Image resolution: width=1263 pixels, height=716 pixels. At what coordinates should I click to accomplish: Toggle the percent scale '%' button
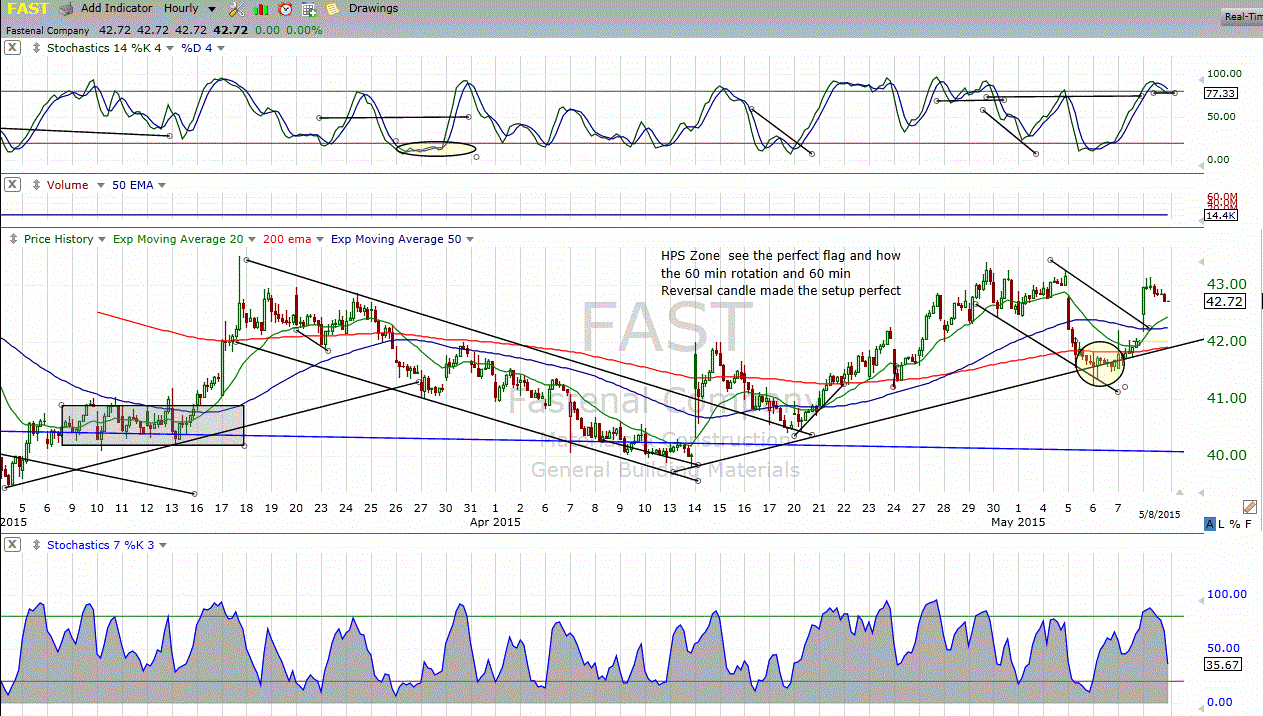(1235, 524)
